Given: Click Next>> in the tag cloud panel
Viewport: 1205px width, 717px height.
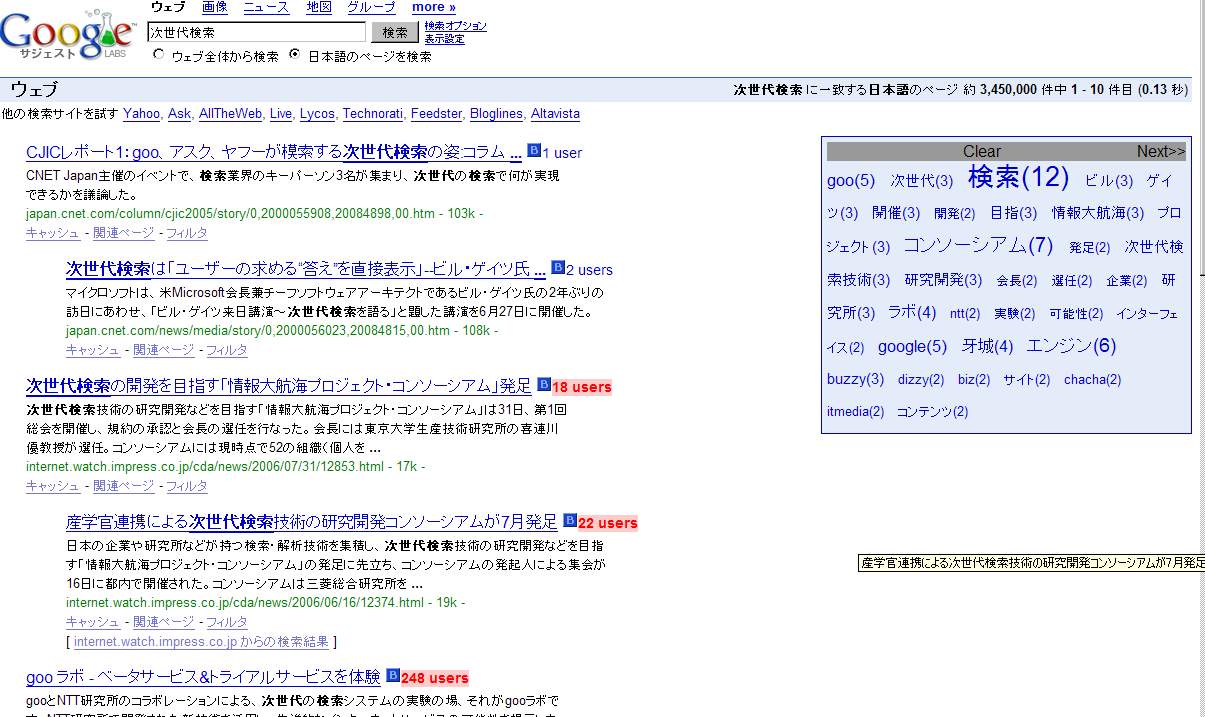Looking at the screenshot, I should coord(1161,151).
